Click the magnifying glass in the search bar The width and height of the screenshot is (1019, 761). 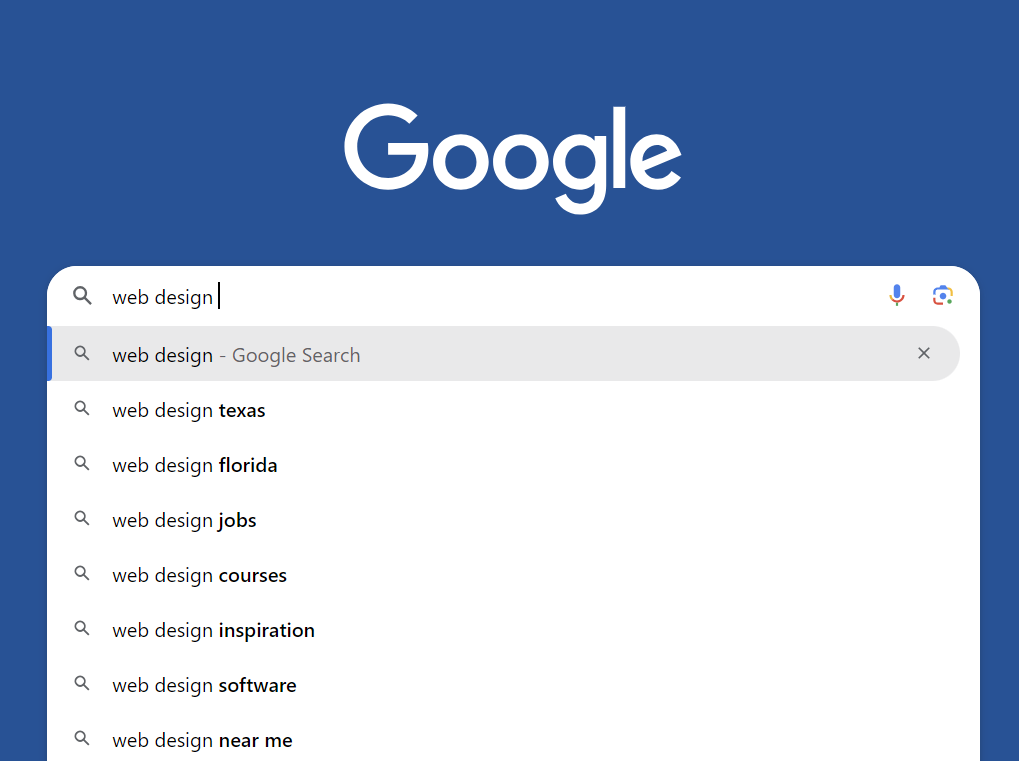point(82,296)
